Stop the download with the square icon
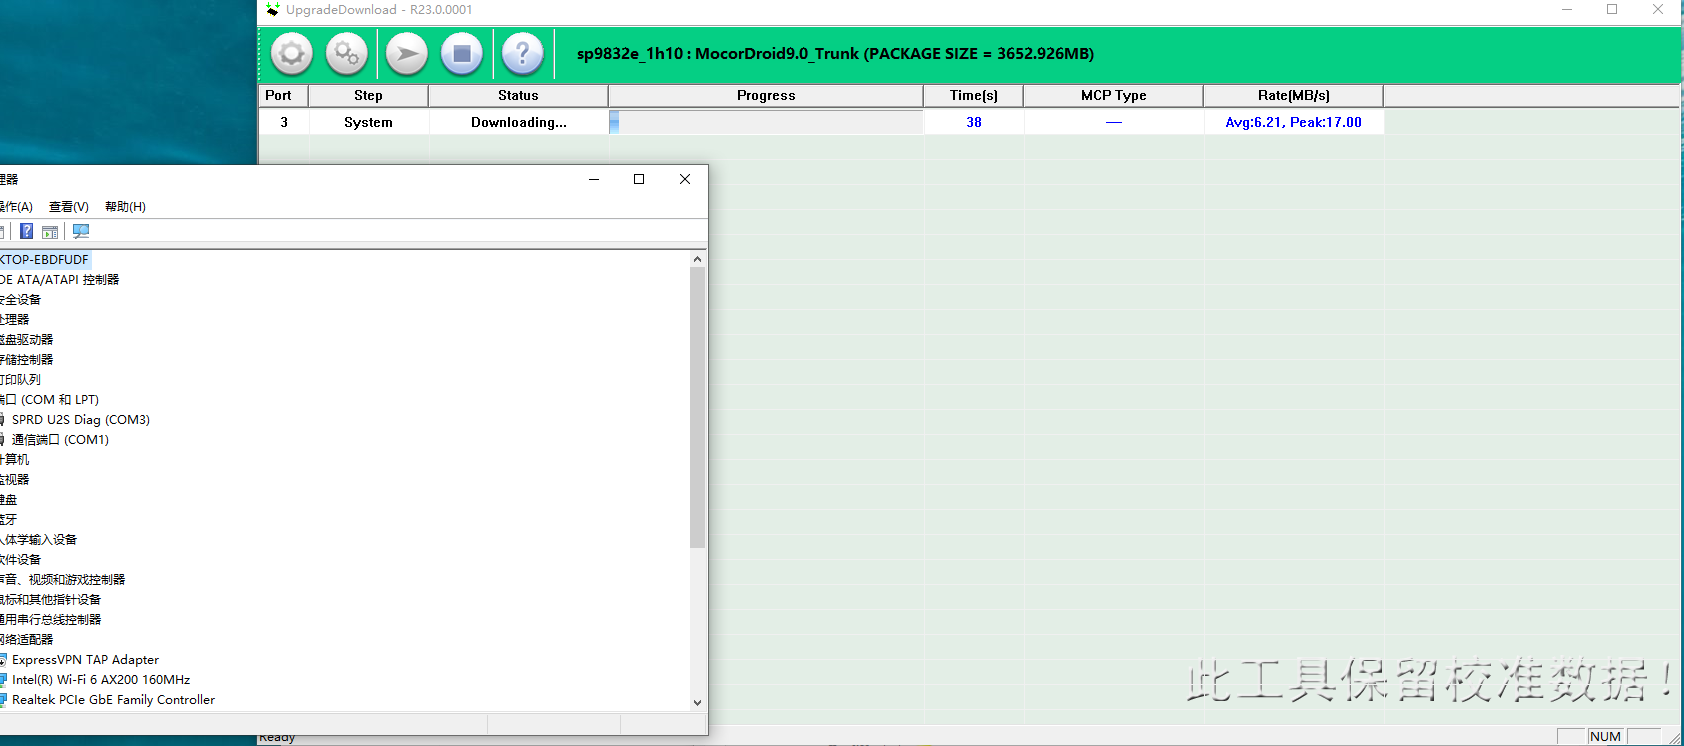1684x746 pixels. pyautogui.click(x=462, y=54)
